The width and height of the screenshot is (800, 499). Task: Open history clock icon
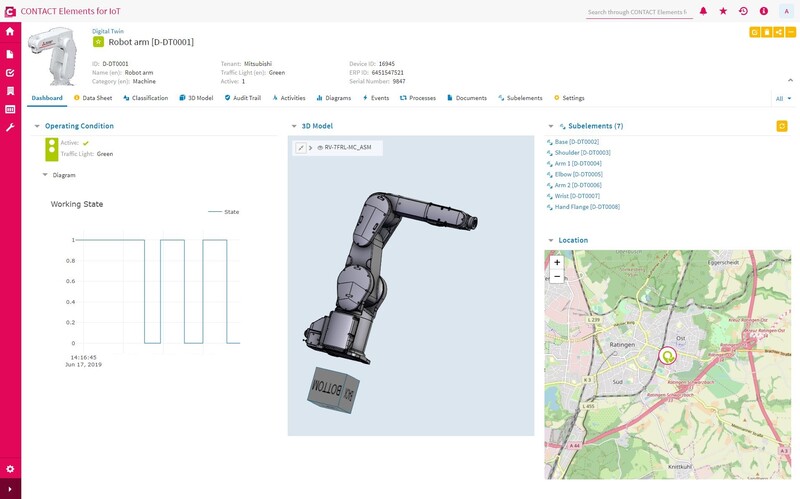(743, 11)
